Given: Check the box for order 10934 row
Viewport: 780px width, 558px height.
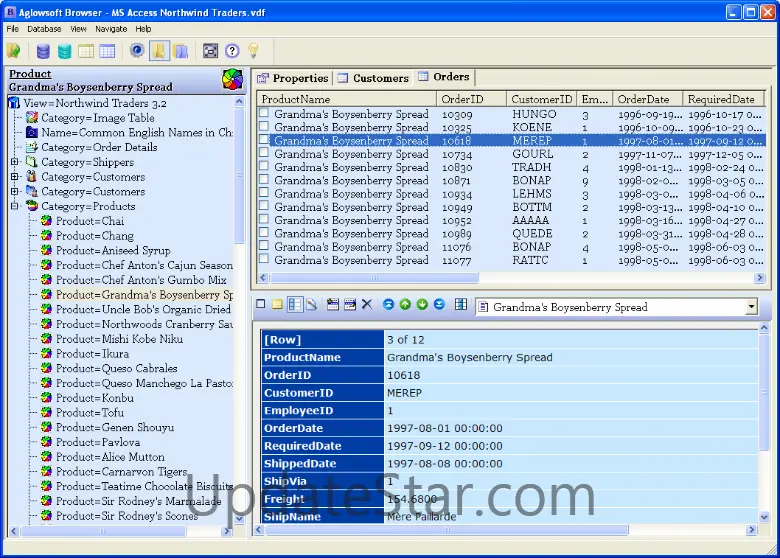Looking at the screenshot, I should tap(264, 192).
